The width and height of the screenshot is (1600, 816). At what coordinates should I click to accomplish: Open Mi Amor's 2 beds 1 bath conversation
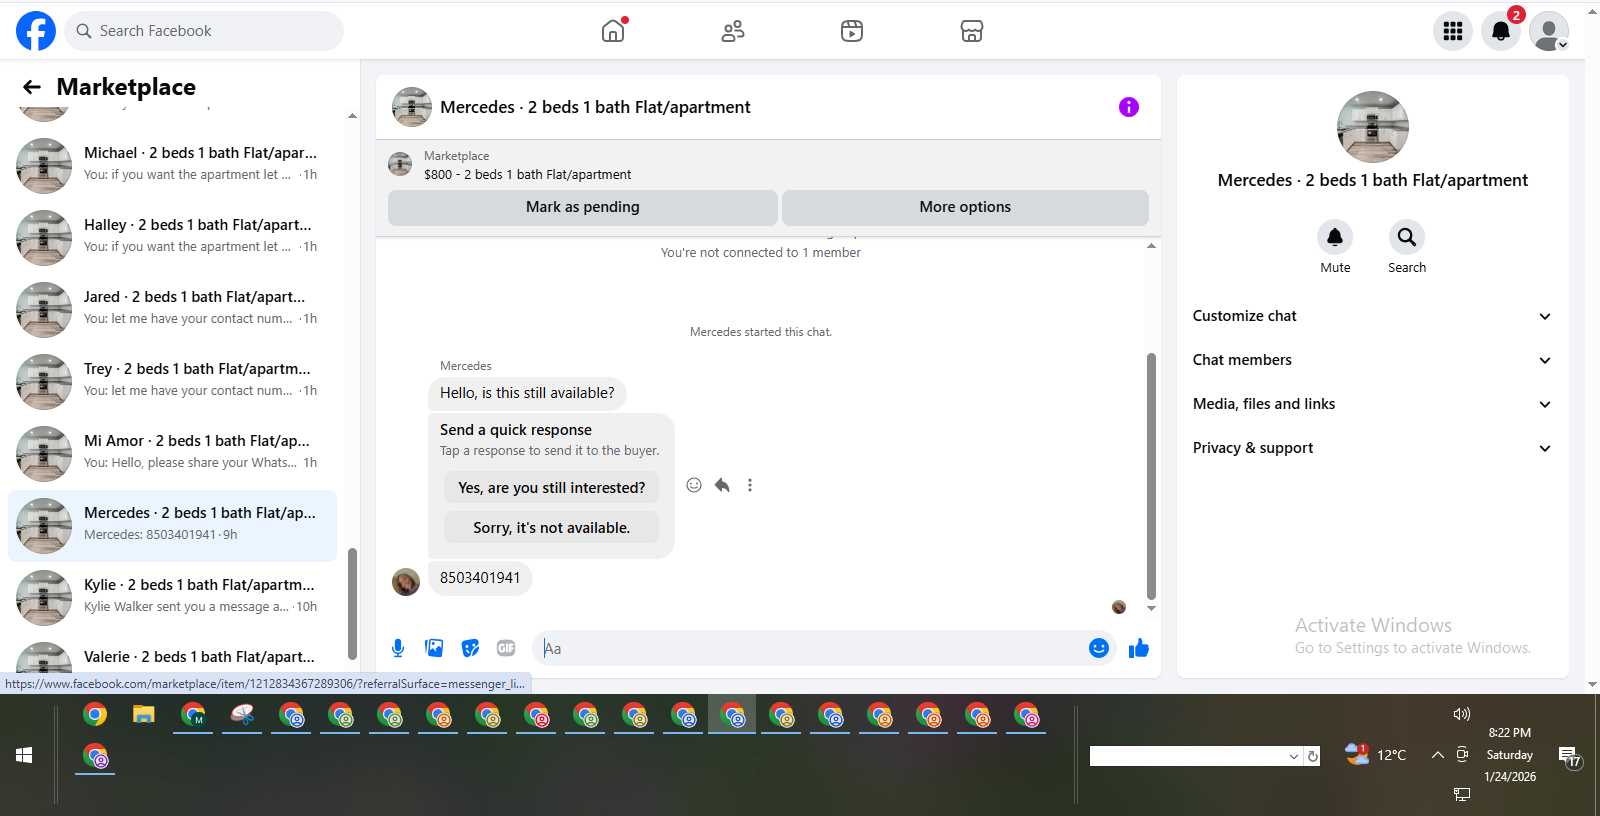click(172, 453)
